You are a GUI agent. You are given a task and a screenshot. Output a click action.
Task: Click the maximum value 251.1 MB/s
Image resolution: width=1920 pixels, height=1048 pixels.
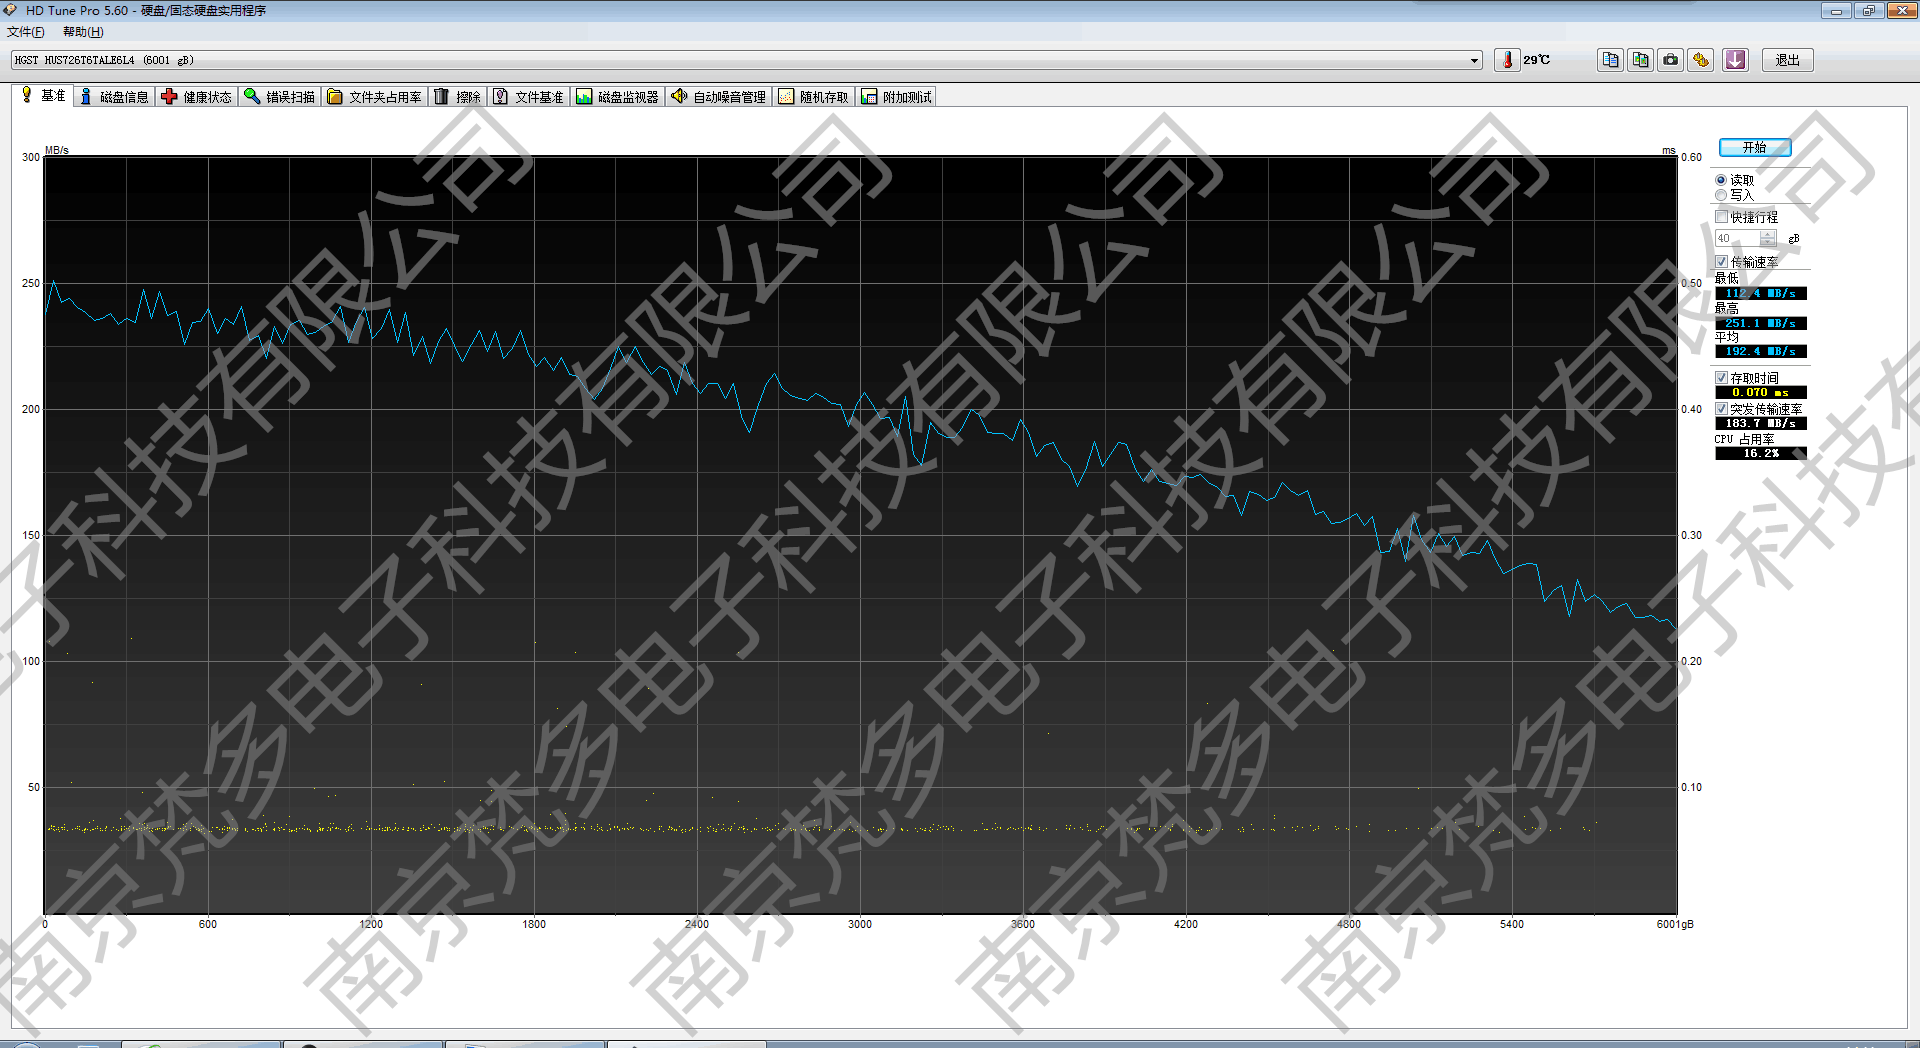pyautogui.click(x=1761, y=323)
